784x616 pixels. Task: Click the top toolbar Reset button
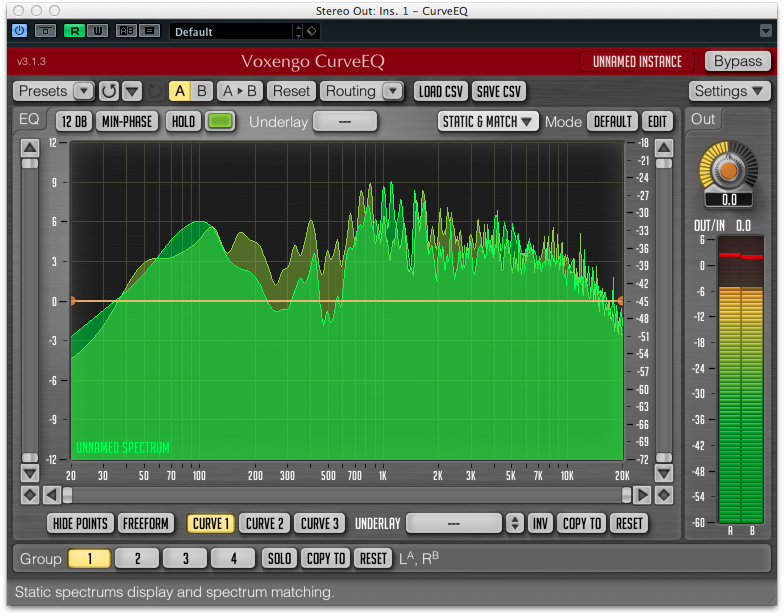pos(291,92)
